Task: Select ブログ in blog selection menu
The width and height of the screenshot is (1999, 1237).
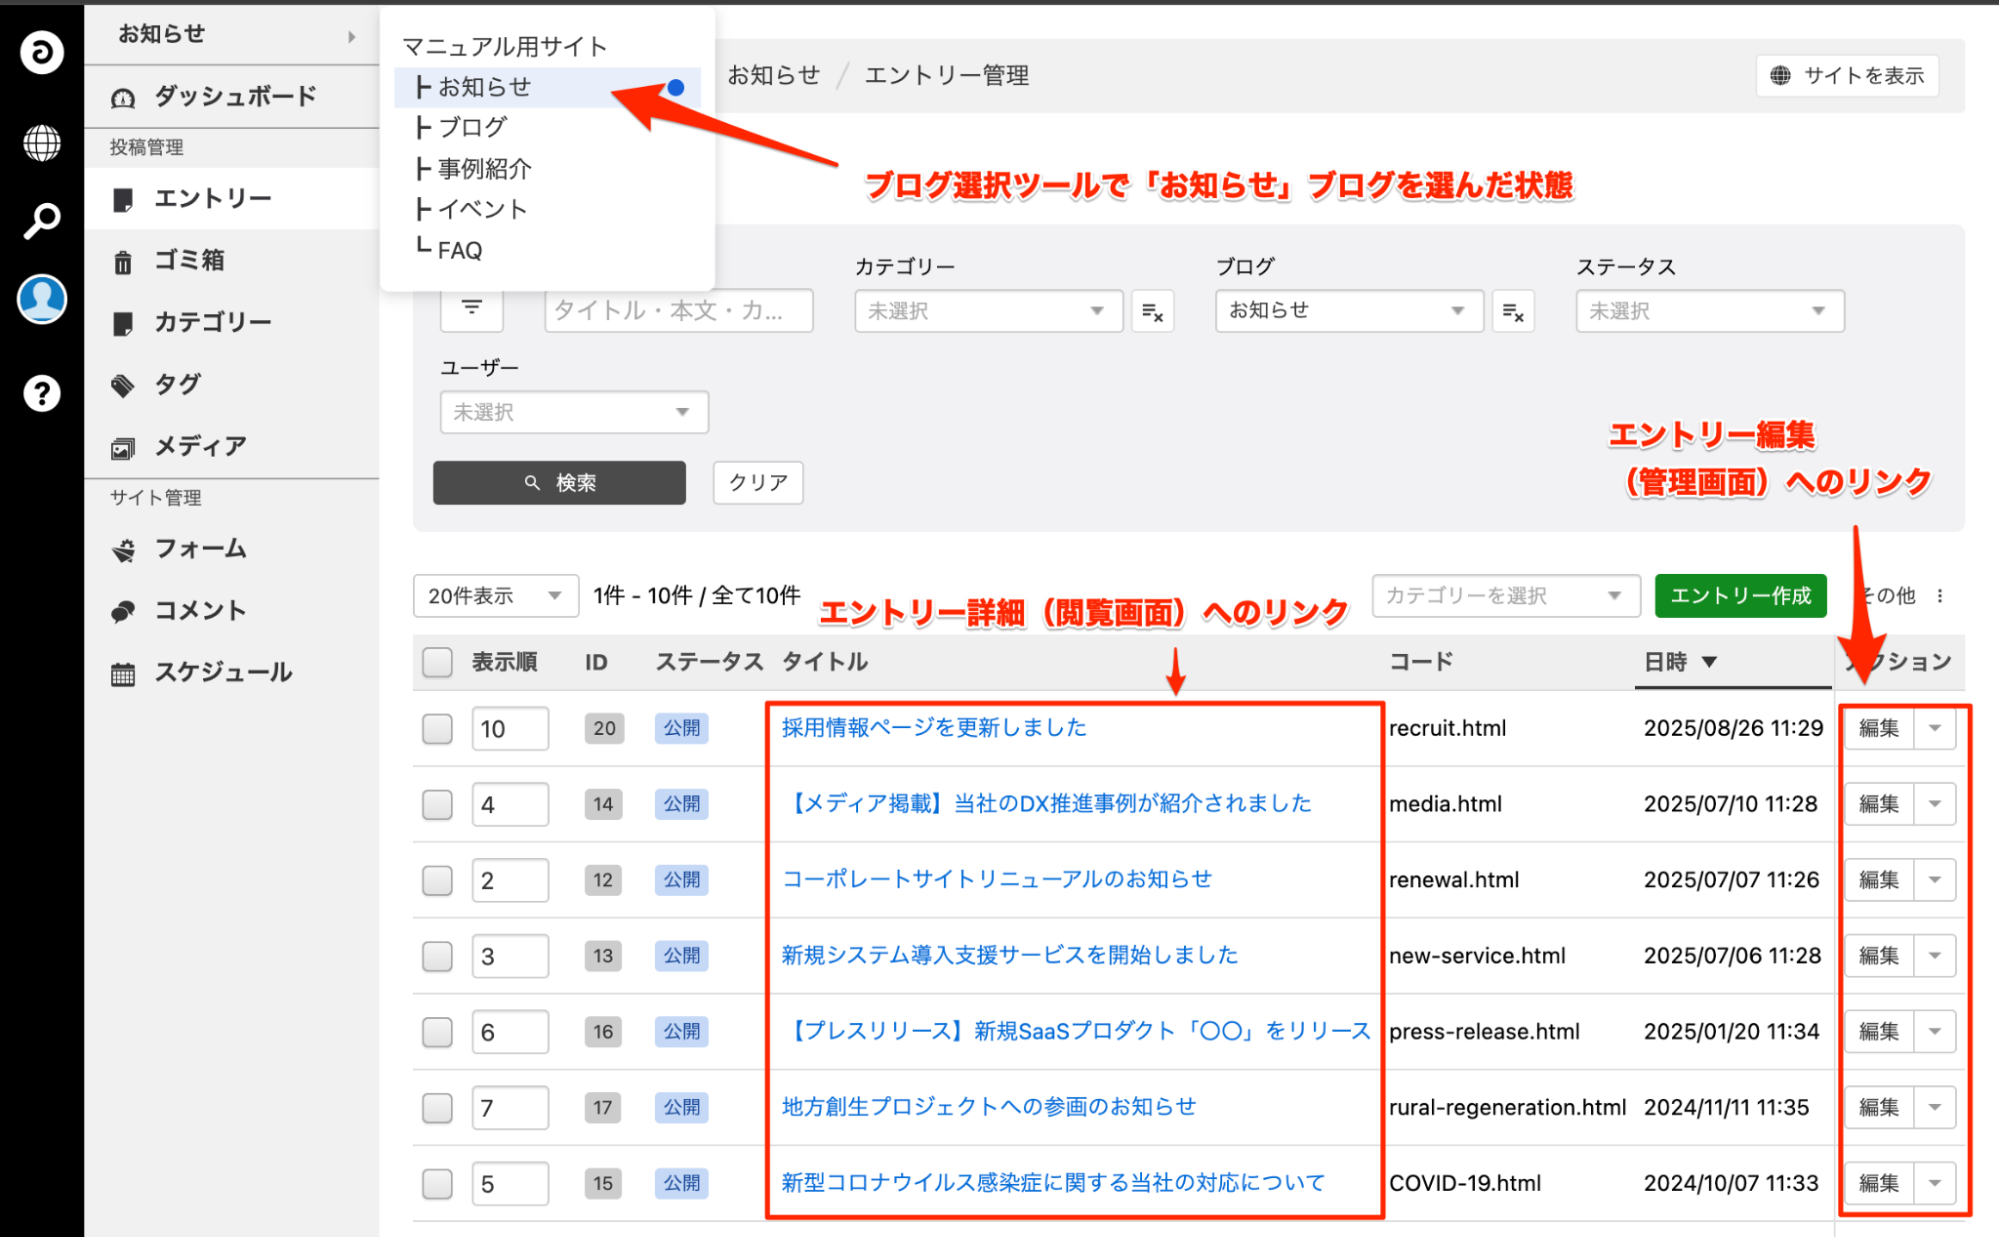Action: click(x=472, y=128)
